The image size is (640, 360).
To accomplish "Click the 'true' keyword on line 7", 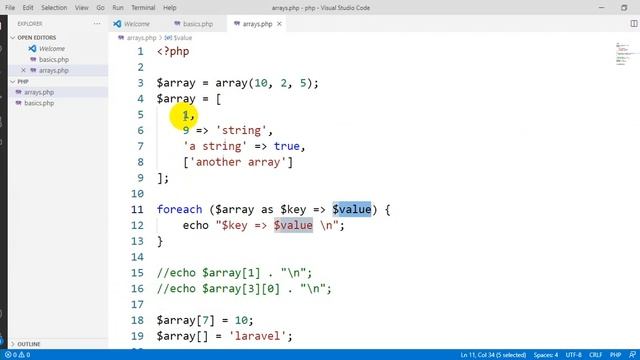I will pyautogui.click(x=287, y=146).
